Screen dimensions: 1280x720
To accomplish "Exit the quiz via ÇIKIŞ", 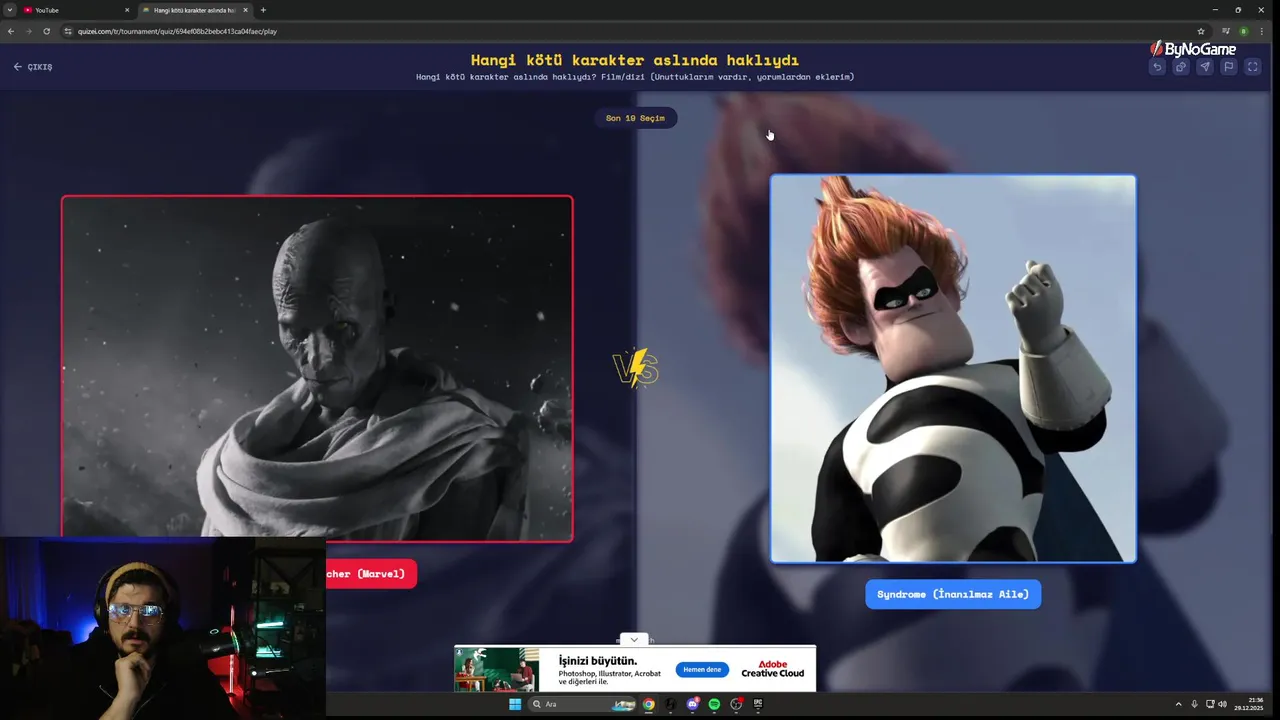I will (x=33, y=67).
